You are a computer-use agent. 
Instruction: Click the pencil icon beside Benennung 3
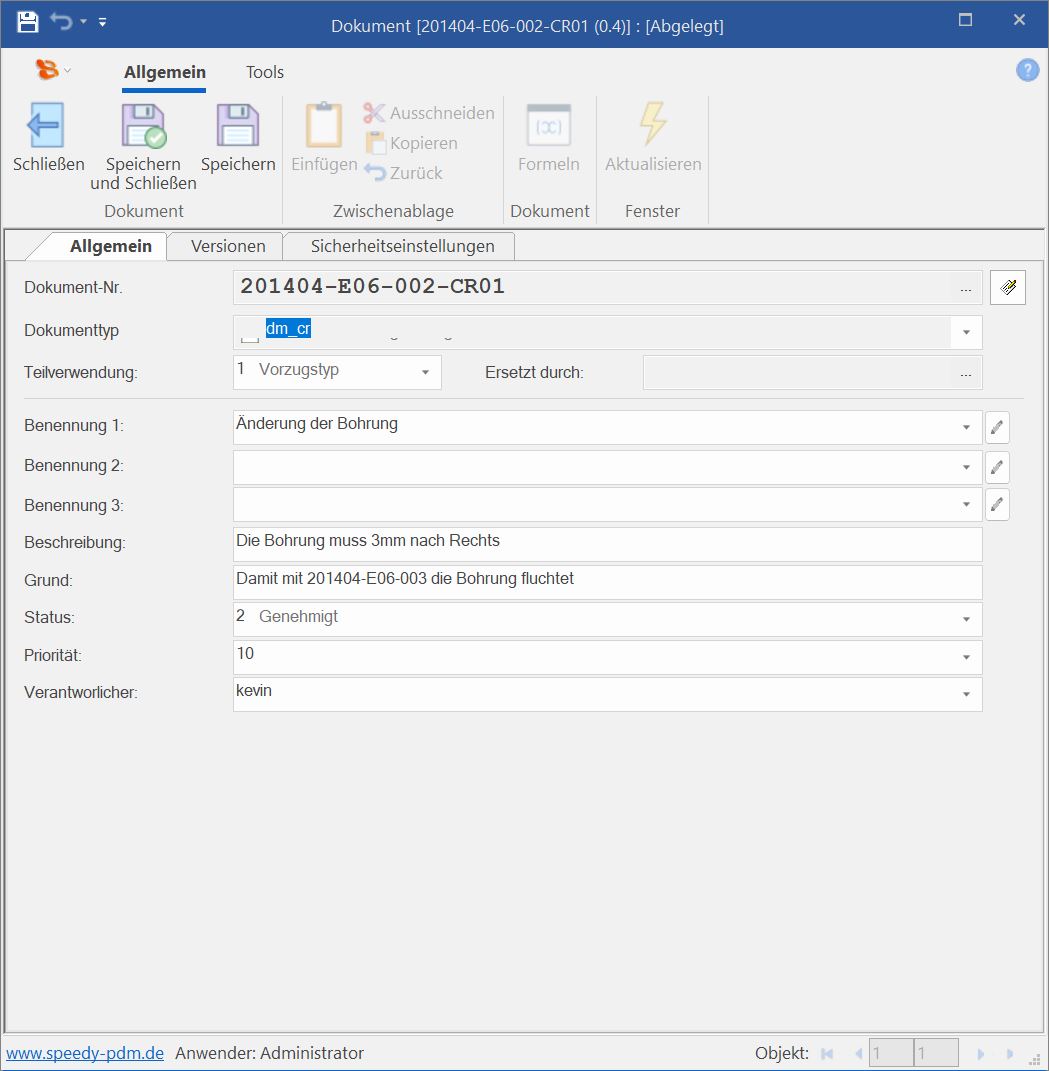997,505
